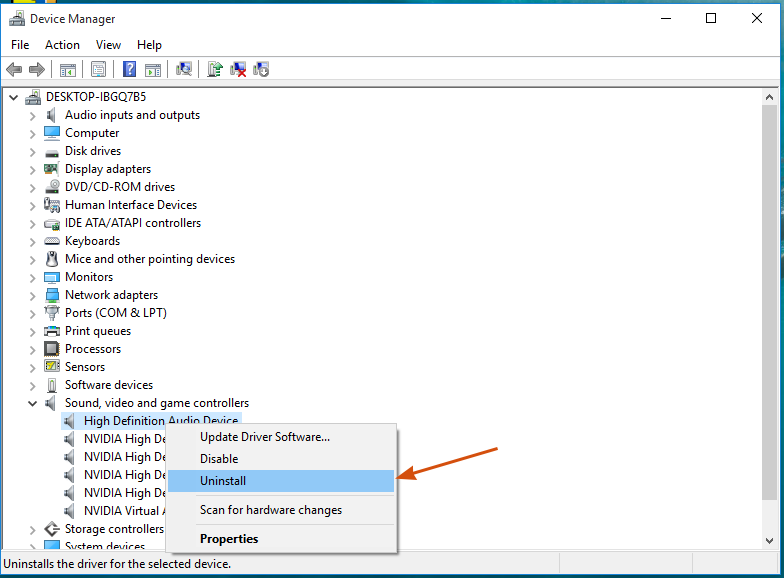Open the File menu

click(20, 45)
